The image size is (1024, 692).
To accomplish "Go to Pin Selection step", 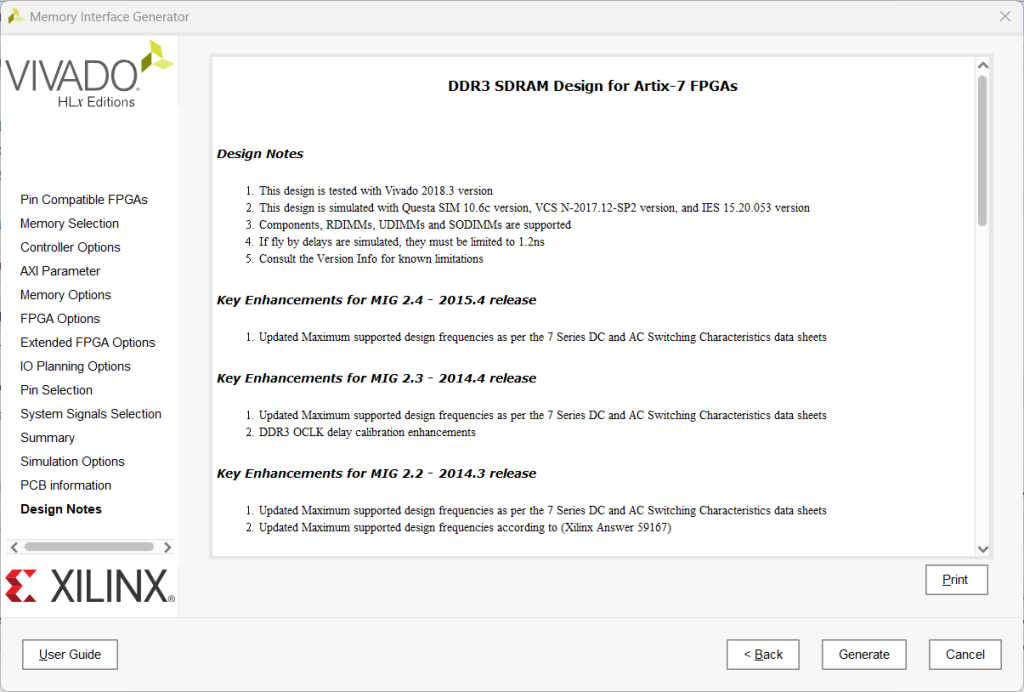I will 56,390.
